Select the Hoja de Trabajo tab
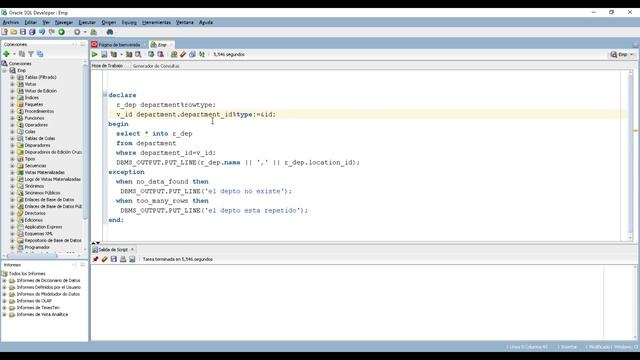This screenshot has width=640, height=360. pyautogui.click(x=107, y=66)
